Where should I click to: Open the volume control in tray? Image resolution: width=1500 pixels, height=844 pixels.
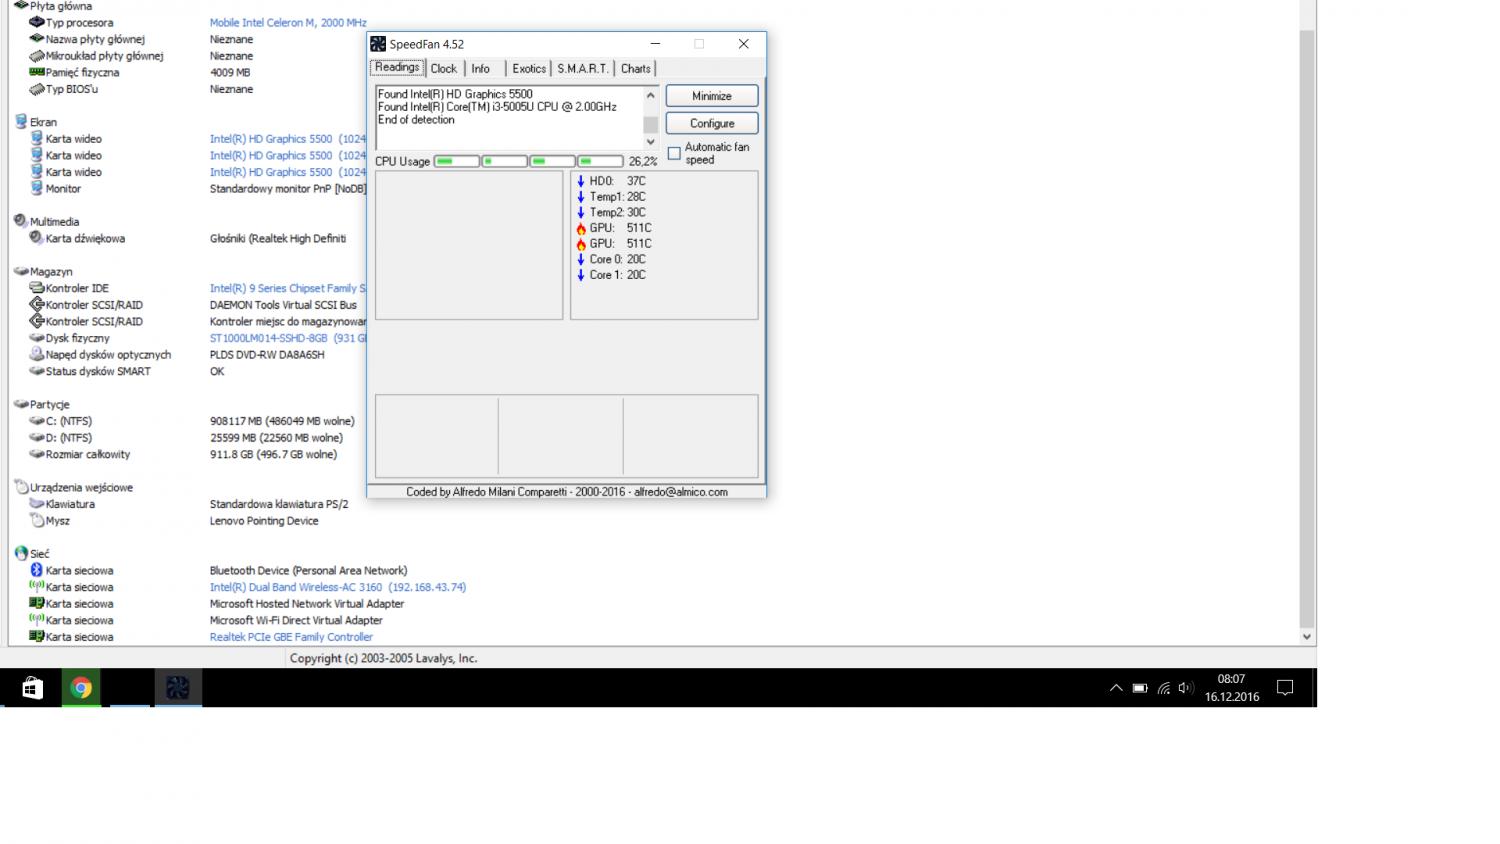tap(1186, 688)
